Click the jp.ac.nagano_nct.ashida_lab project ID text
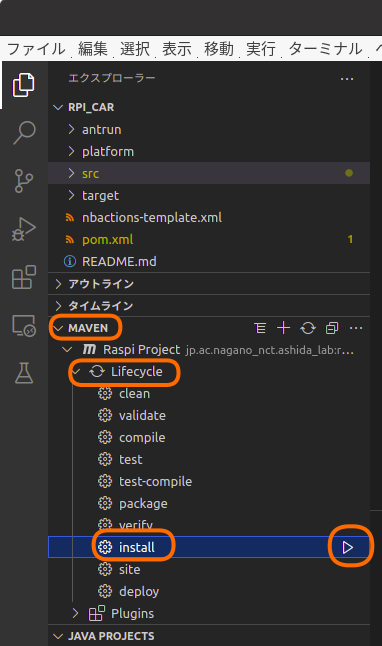 270,350
